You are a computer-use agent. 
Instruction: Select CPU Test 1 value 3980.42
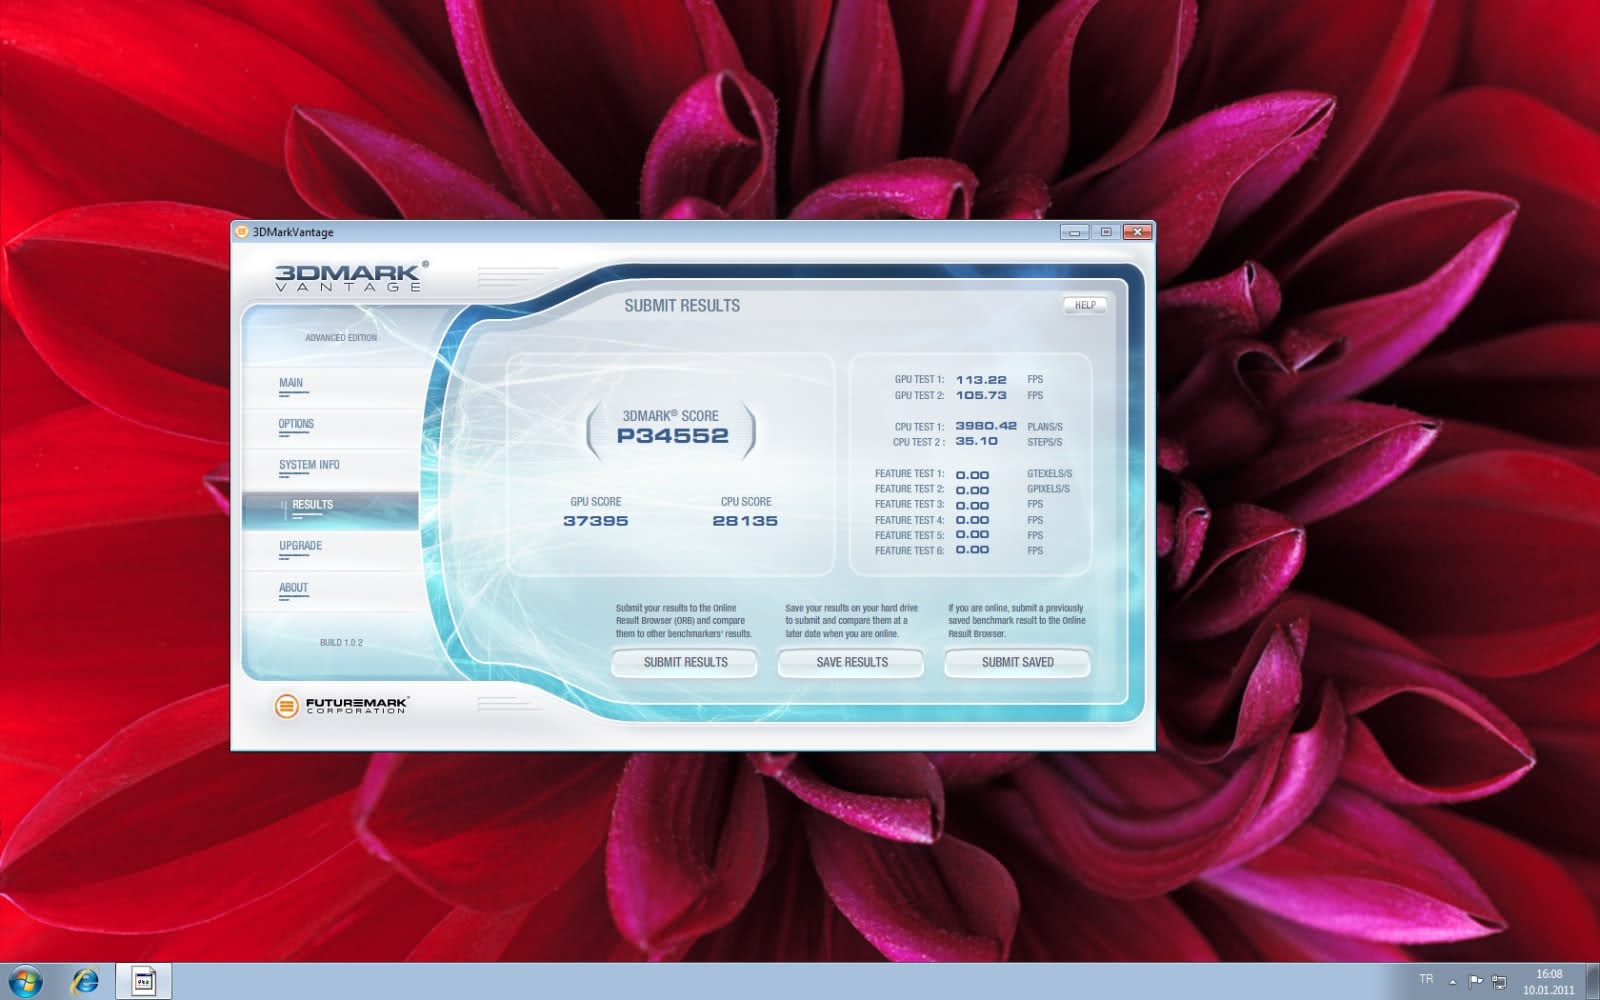point(986,426)
